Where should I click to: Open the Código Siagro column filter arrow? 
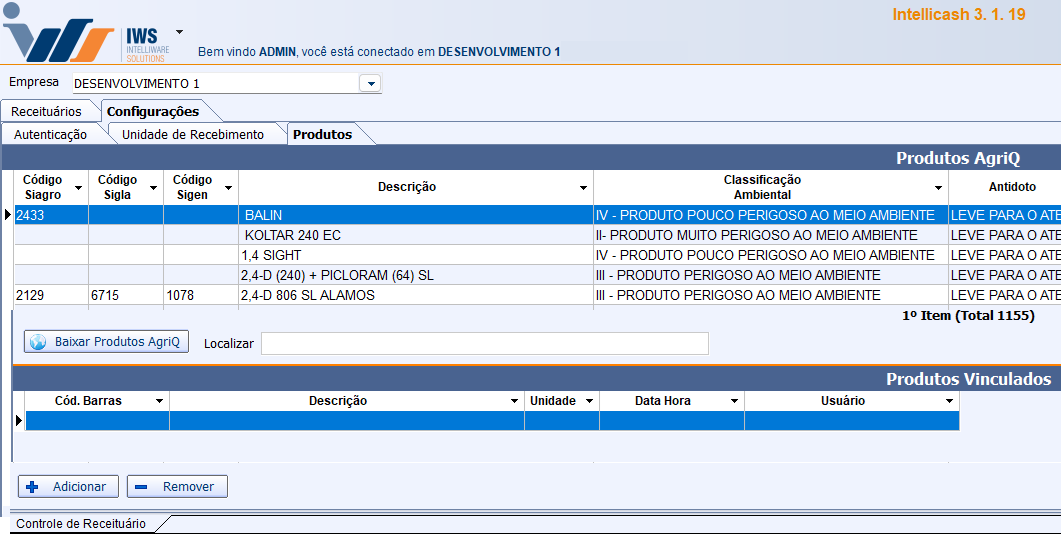click(x=78, y=188)
